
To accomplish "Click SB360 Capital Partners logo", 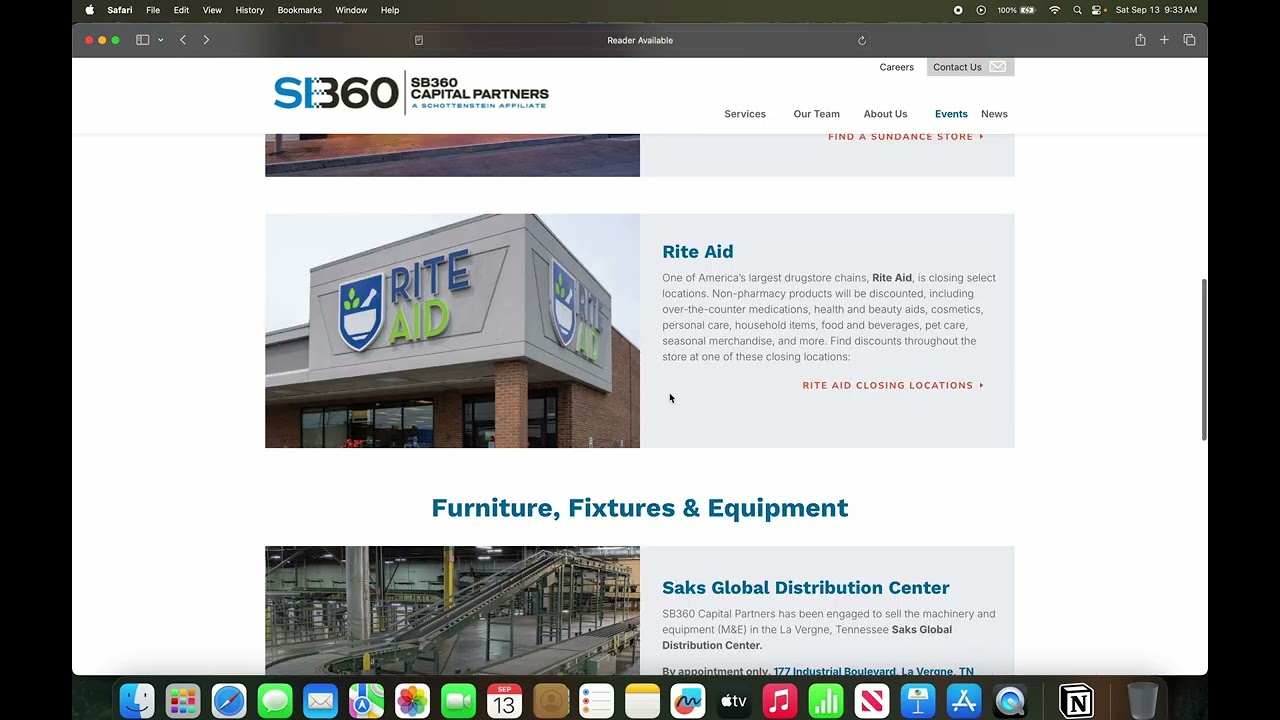I will [411, 93].
